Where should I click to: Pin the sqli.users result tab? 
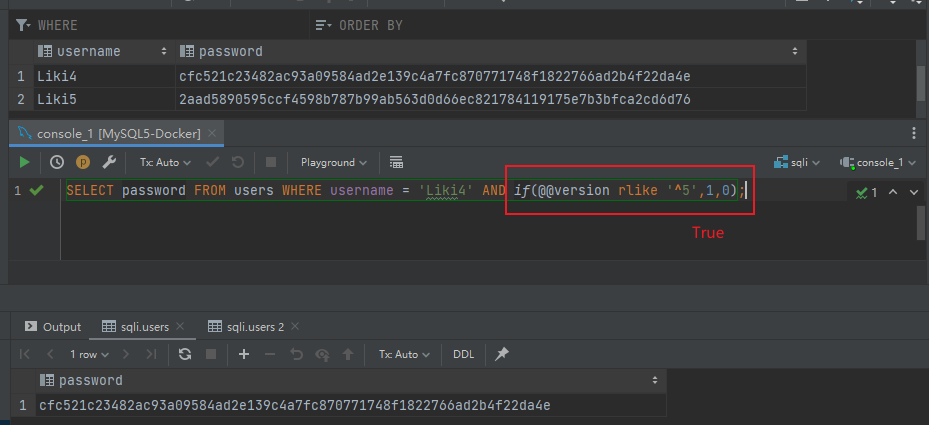click(502, 354)
